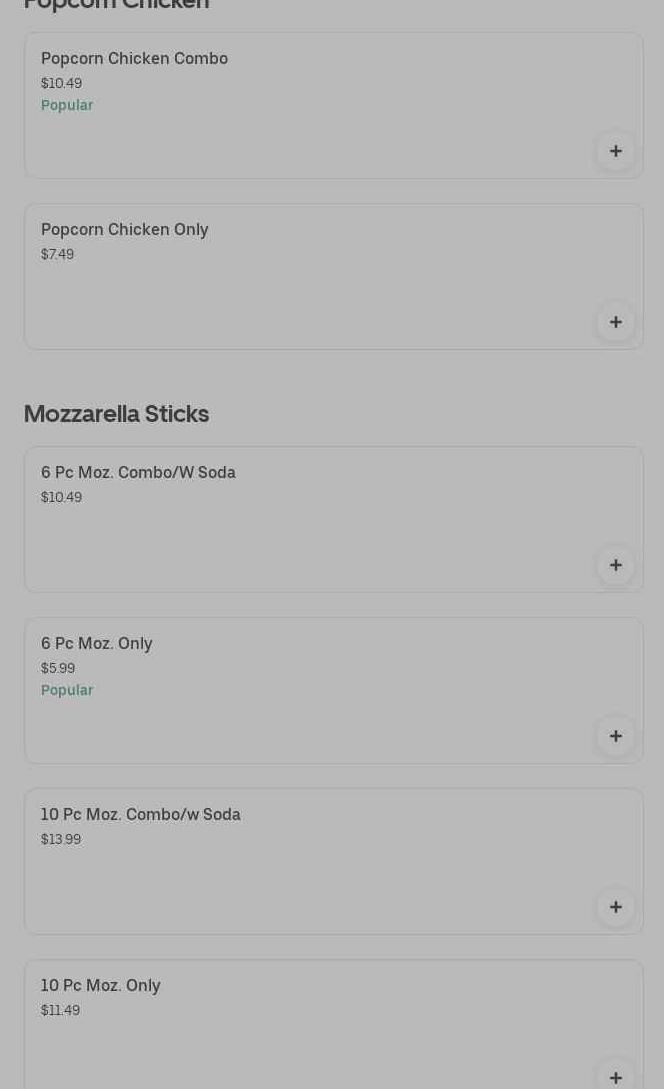The height and width of the screenshot is (1089, 664).
Task: Click the $13.99 price label
Action: (61, 839)
